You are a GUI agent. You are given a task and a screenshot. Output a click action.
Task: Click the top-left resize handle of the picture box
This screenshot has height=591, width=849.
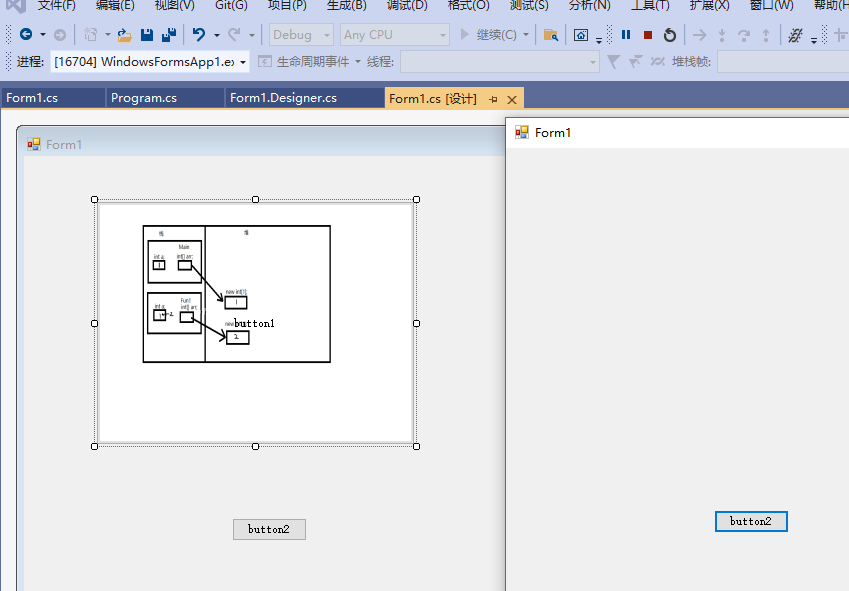click(94, 200)
